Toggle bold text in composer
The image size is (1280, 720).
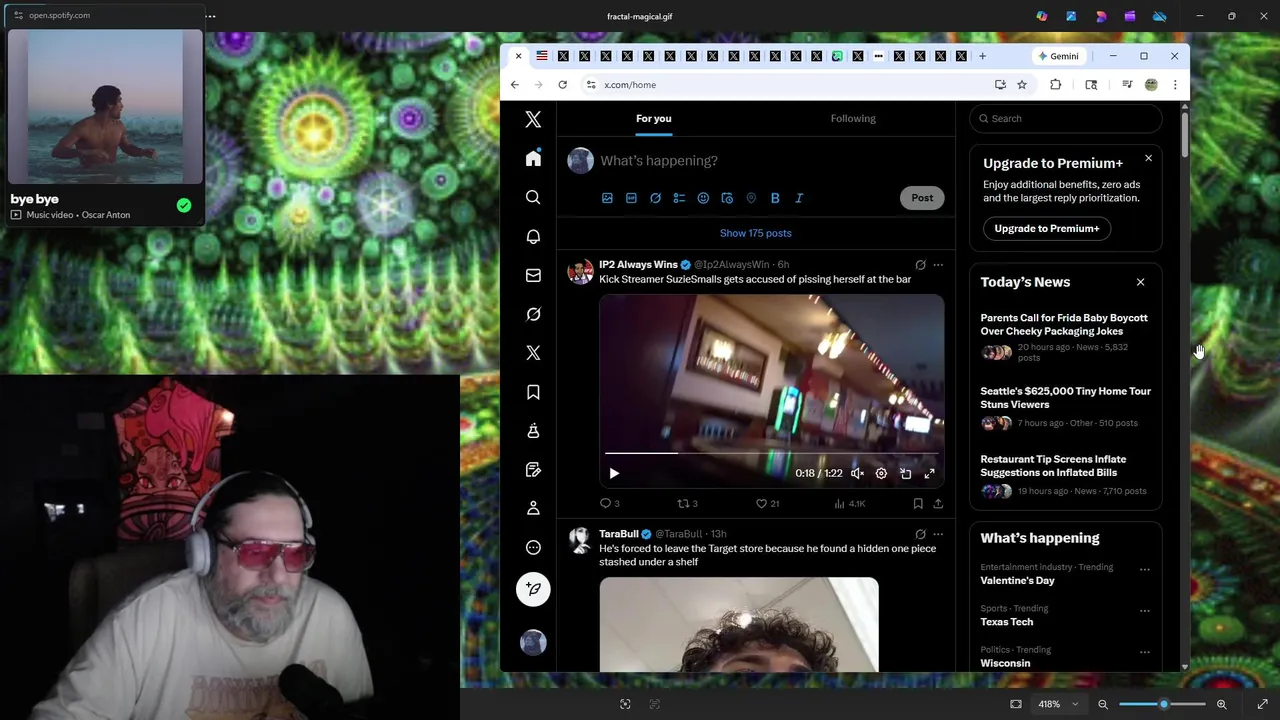click(x=775, y=198)
